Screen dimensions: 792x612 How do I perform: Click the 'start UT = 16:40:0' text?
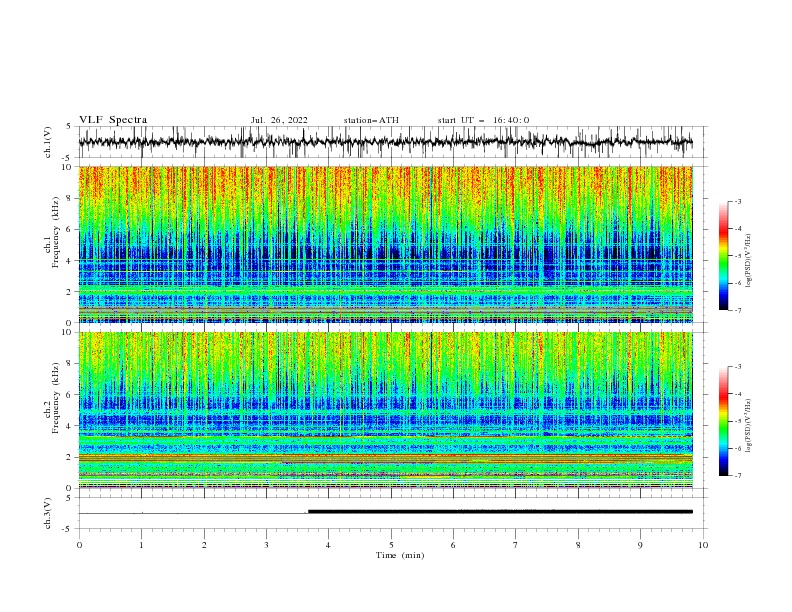[x=483, y=120]
